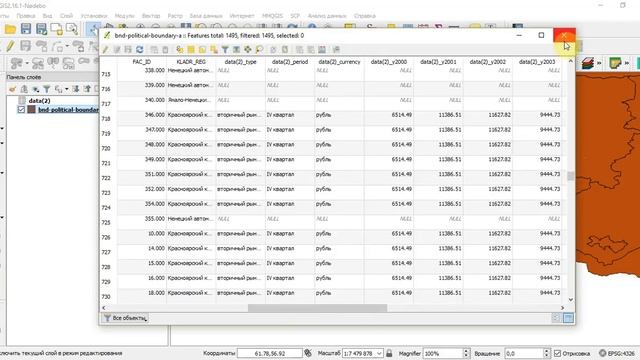640x360 pixels.
Task: Open the Растр menu
Action: click(x=175, y=16)
